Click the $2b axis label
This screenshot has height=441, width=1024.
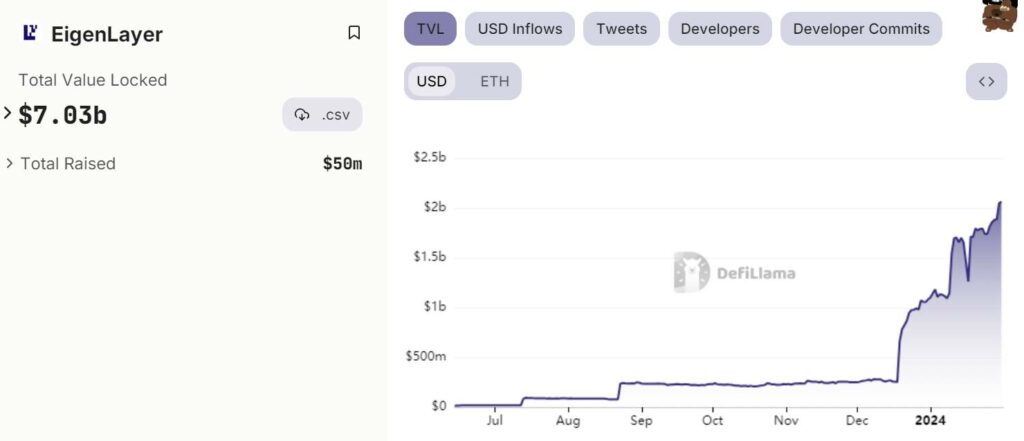tap(434, 207)
